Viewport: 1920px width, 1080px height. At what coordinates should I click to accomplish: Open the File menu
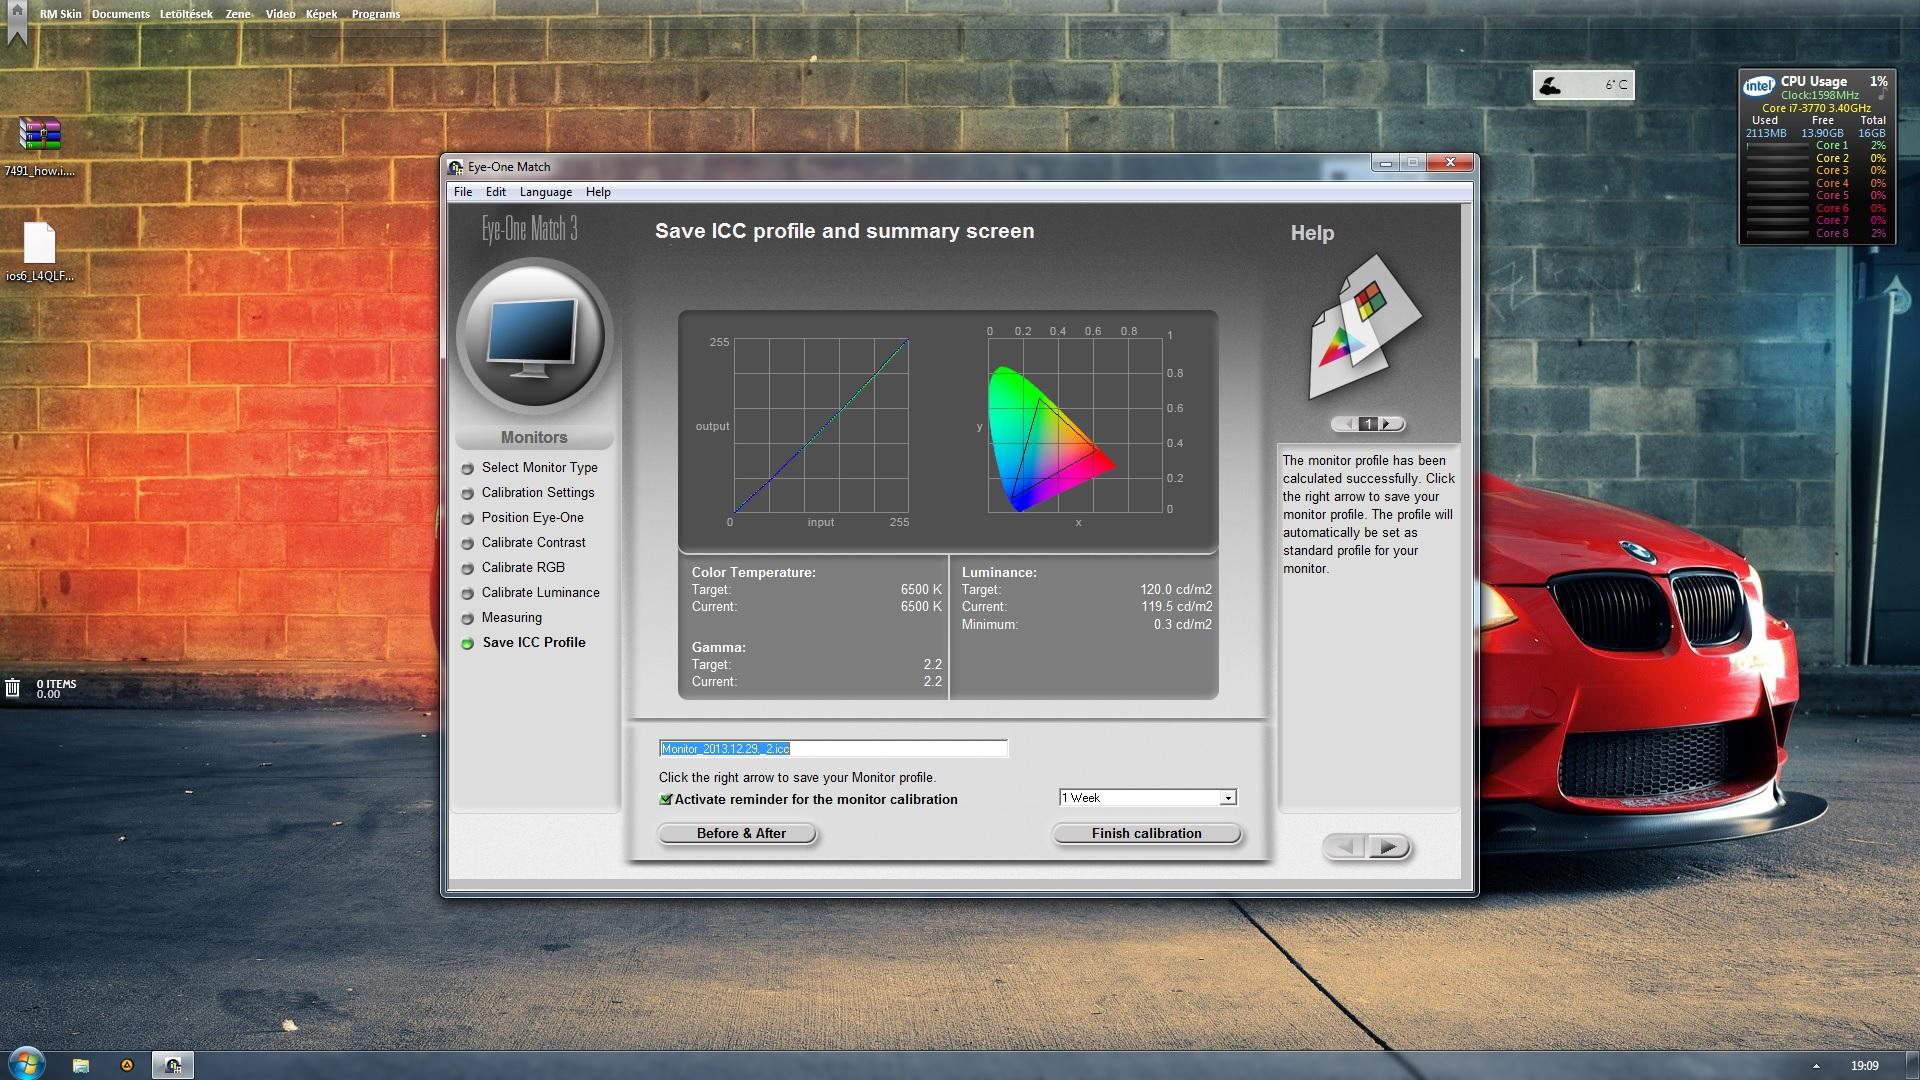[463, 192]
